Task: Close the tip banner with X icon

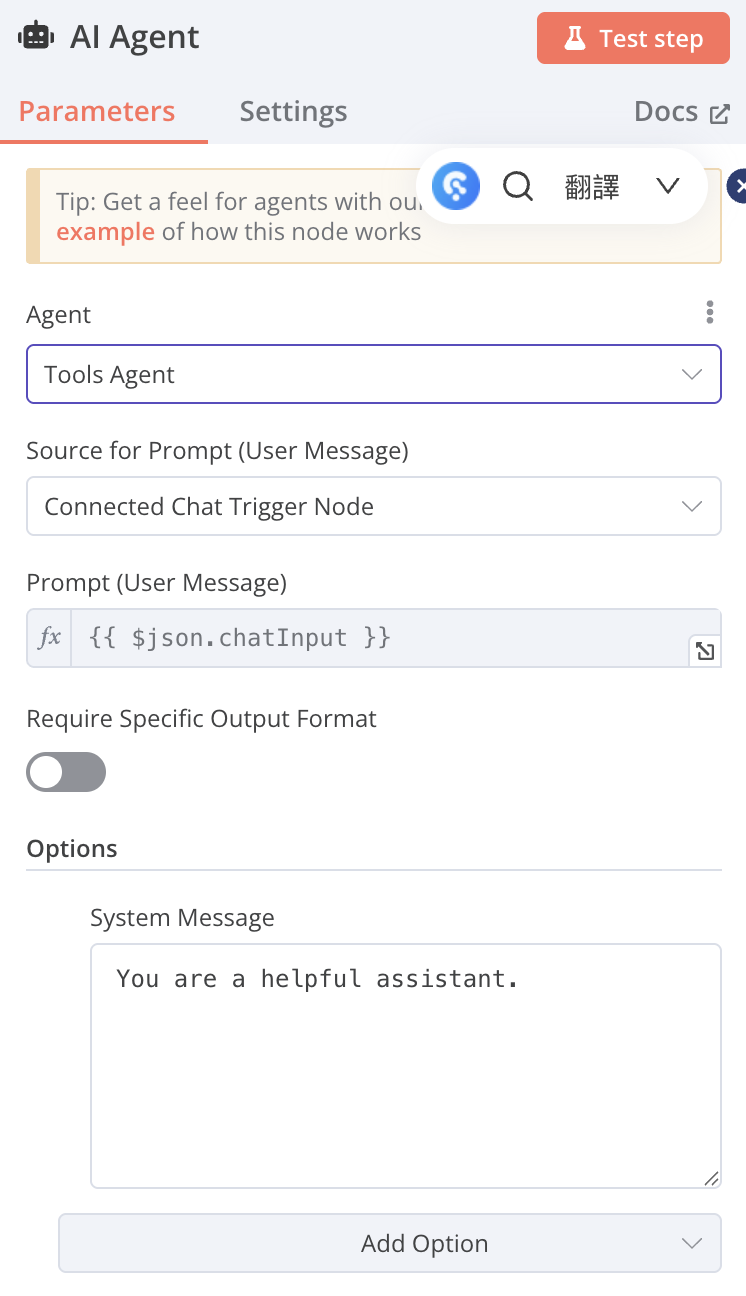Action: pos(738,186)
